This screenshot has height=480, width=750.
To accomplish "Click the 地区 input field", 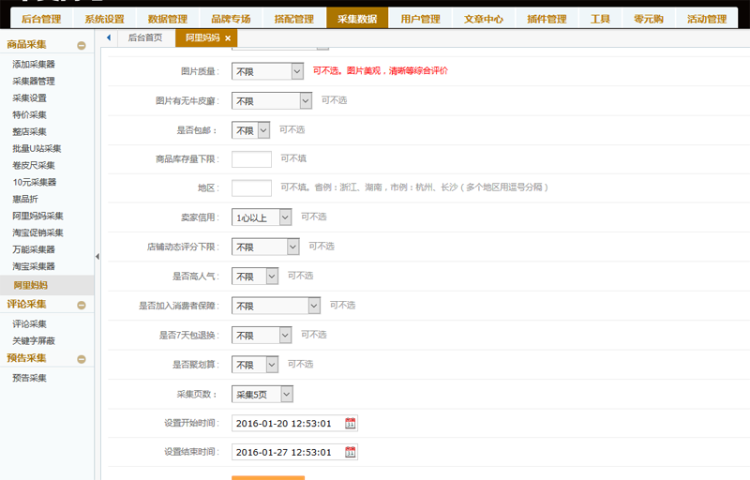I will tap(252, 188).
